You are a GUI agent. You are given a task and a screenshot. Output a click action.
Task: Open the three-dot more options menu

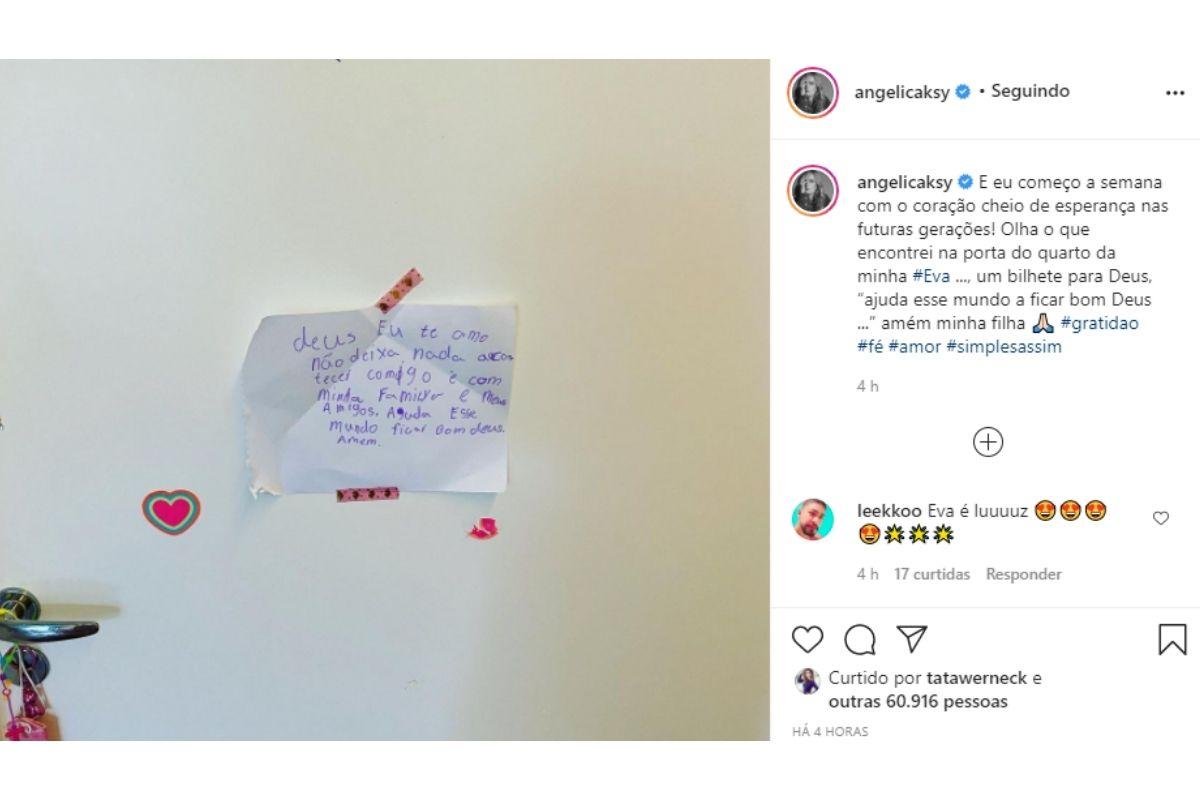(1175, 92)
